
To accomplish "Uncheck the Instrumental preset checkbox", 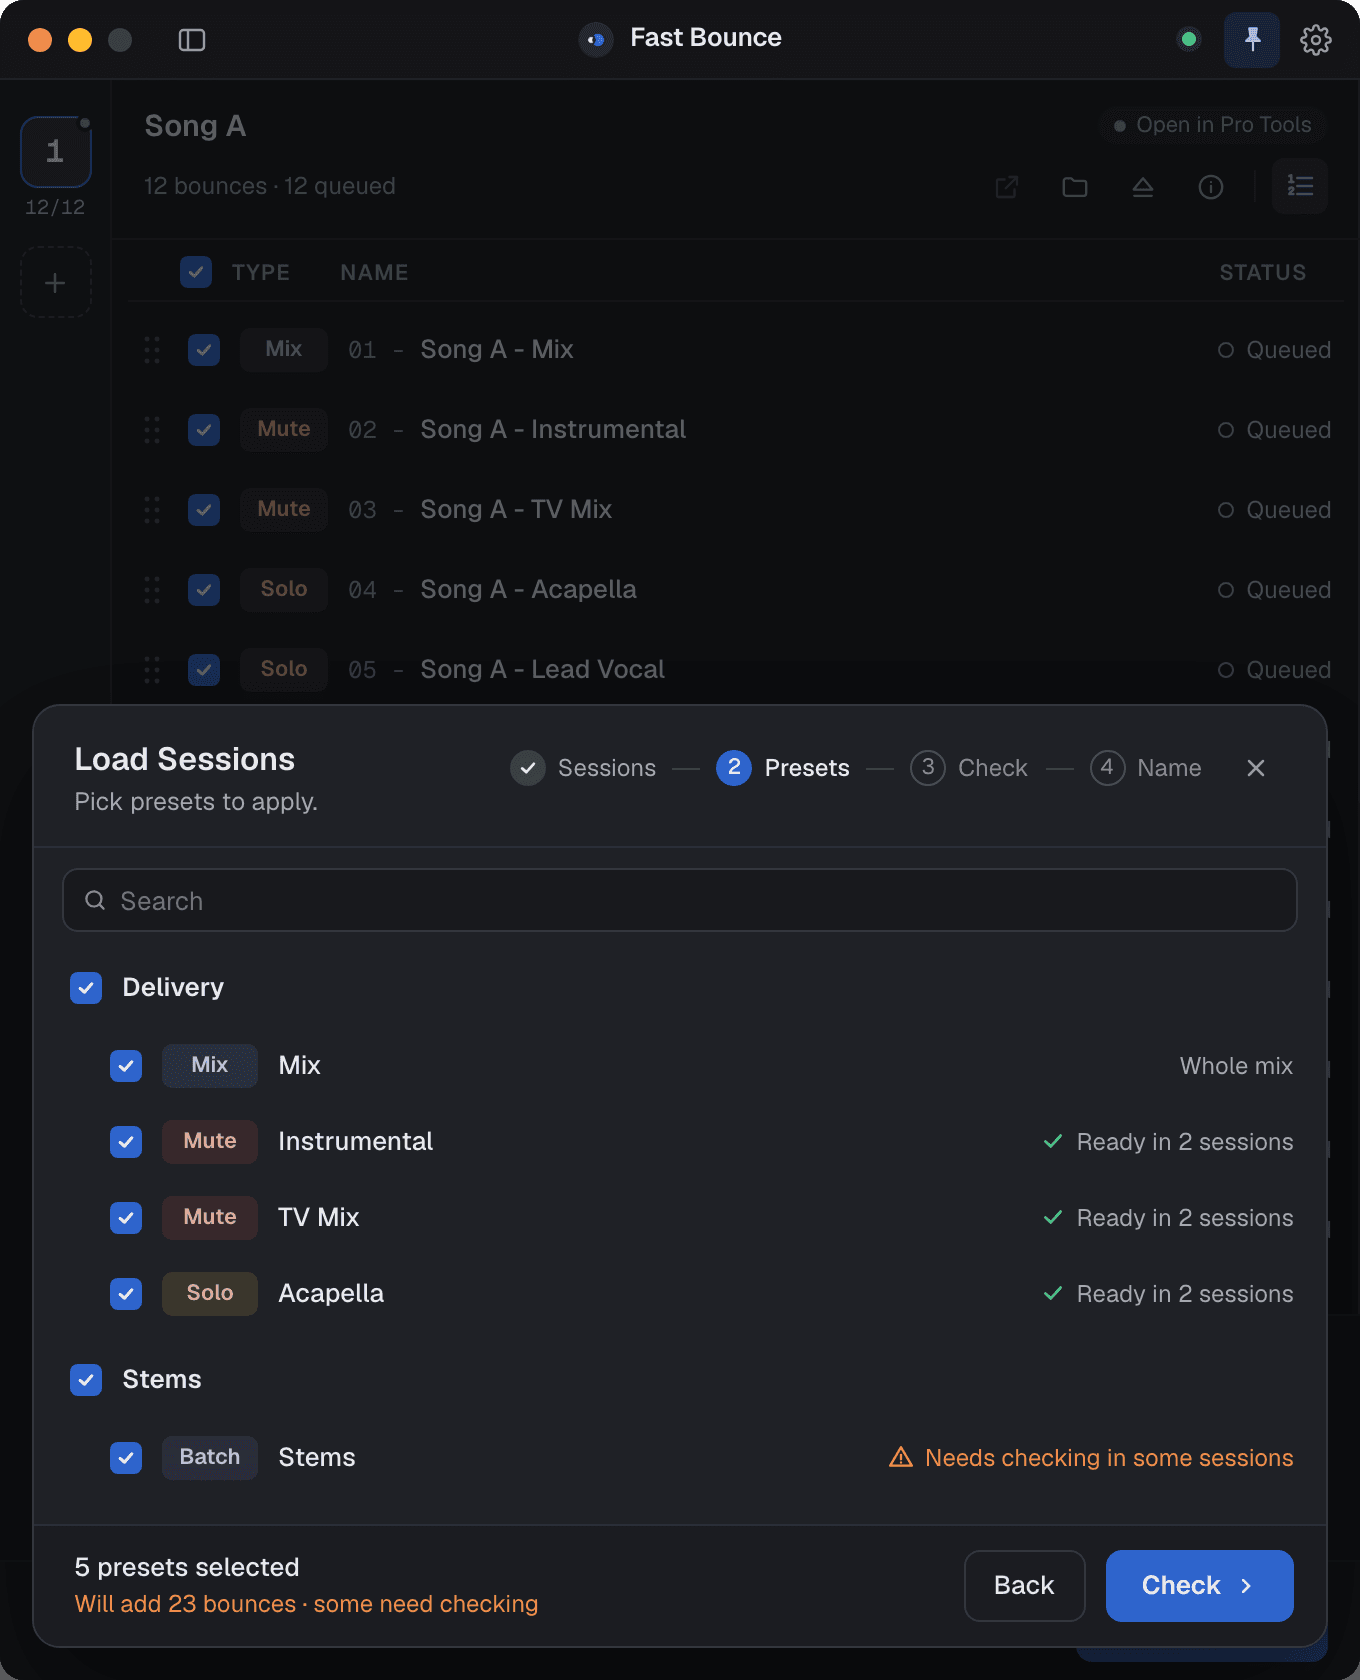I will point(126,1142).
